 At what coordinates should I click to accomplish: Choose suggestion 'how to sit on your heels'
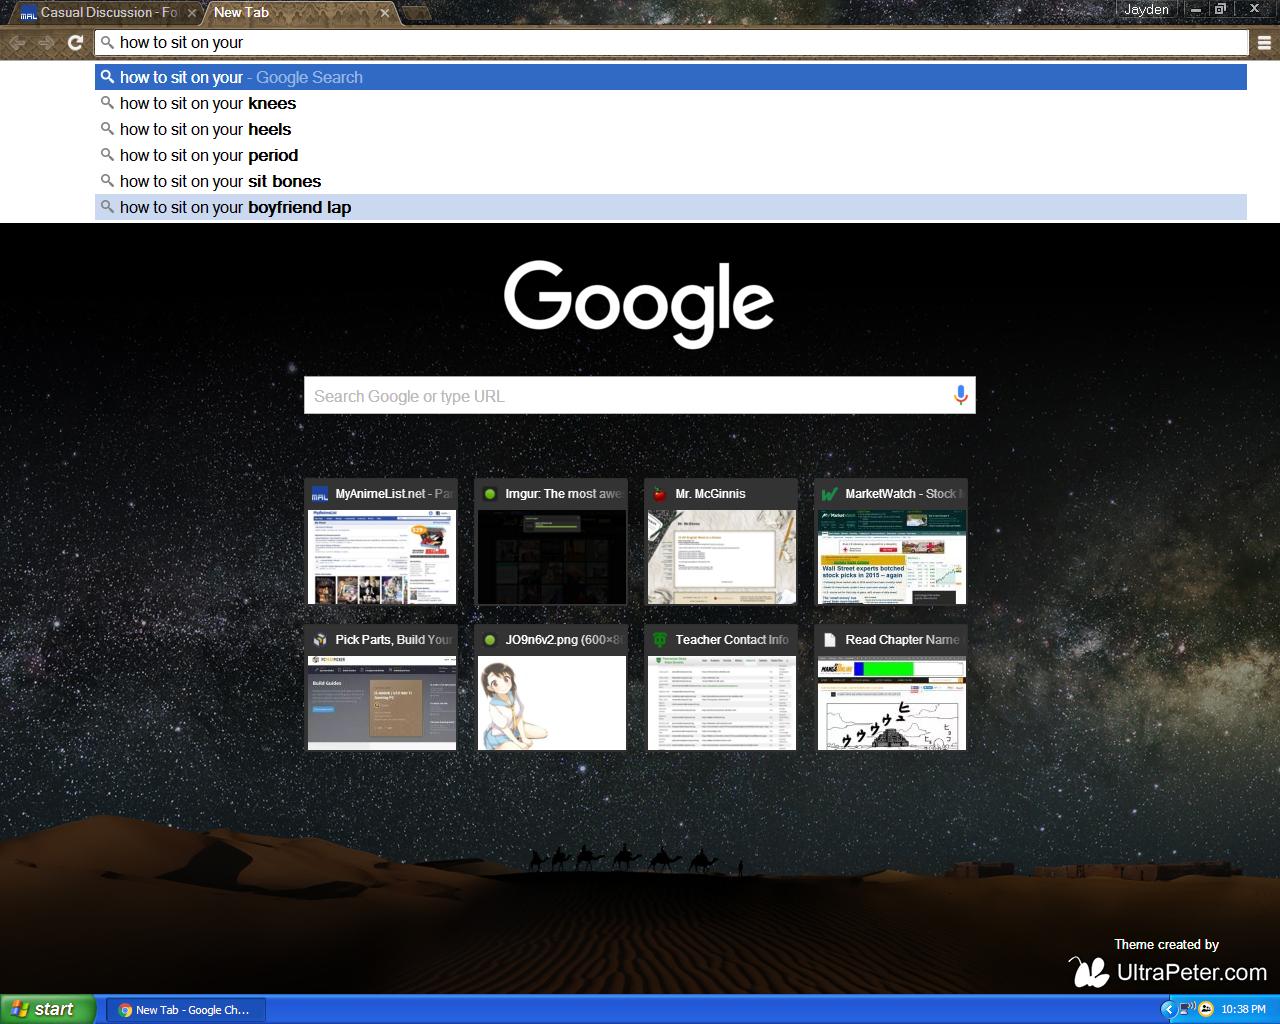tap(206, 129)
